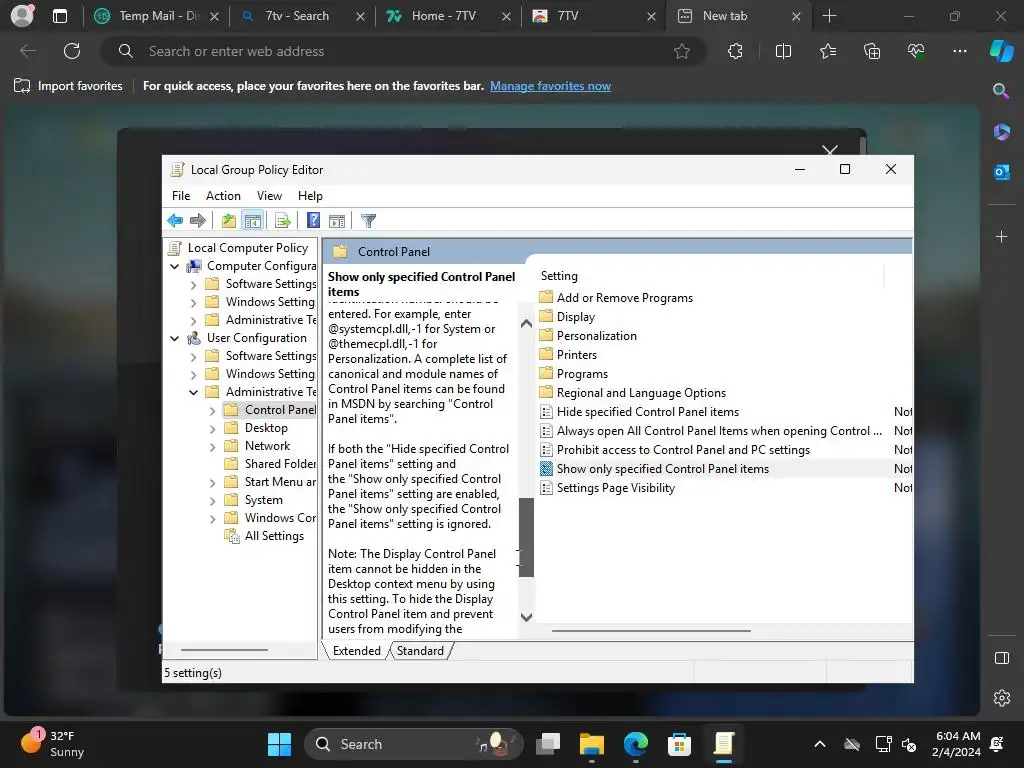Select Hide specified Control Panel items setting
The image size is (1024, 768).
[x=647, y=412]
